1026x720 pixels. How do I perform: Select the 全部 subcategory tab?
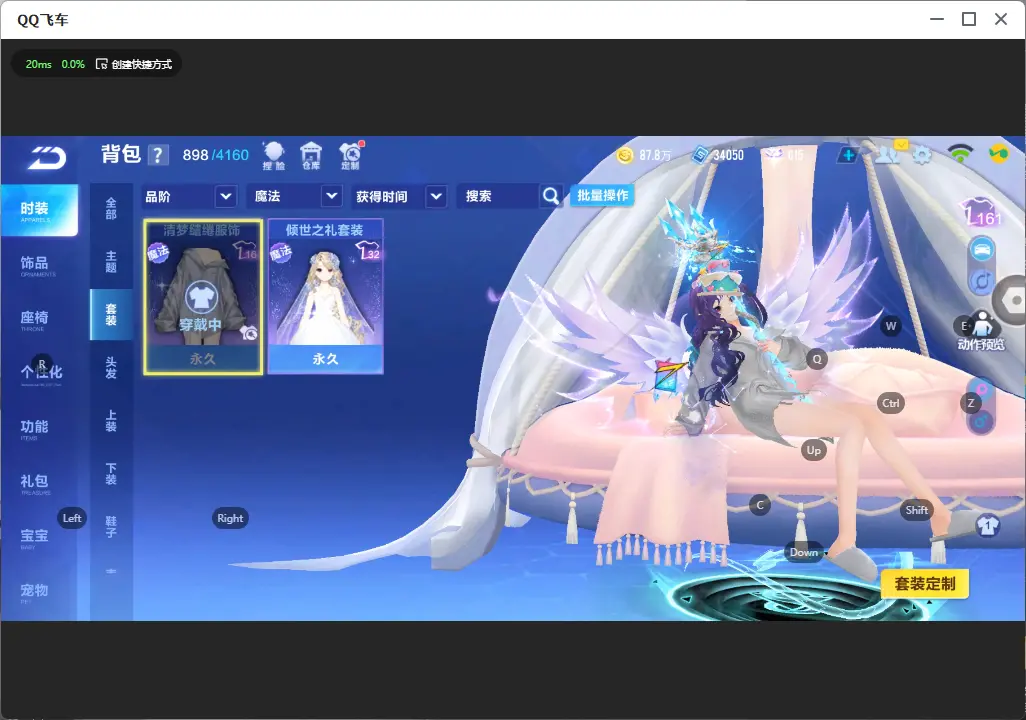pyautogui.click(x=111, y=209)
